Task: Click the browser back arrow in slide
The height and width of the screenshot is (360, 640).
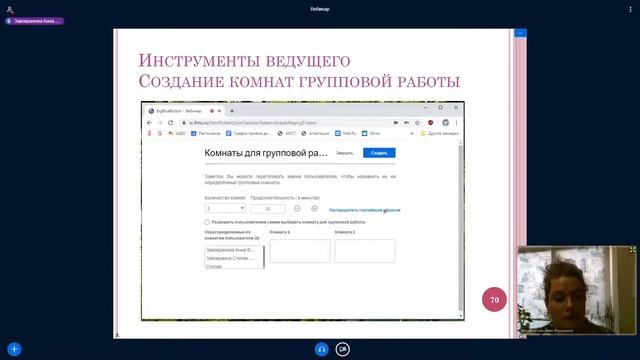Action: (x=149, y=122)
